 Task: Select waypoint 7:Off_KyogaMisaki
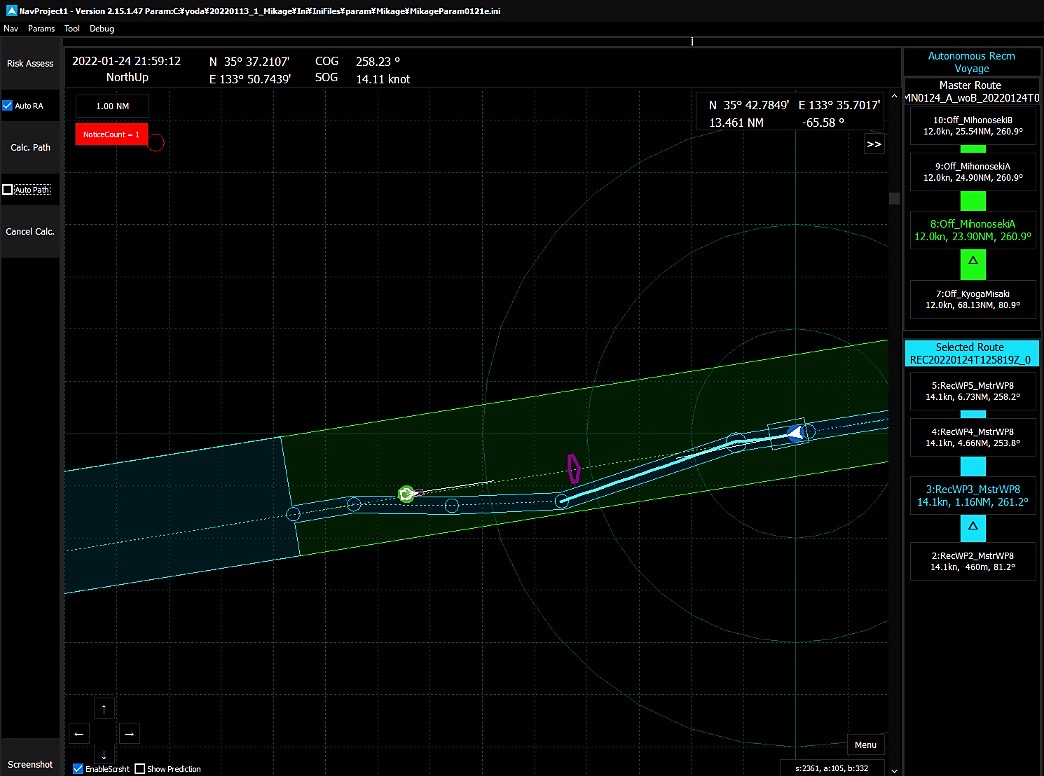tap(972, 299)
